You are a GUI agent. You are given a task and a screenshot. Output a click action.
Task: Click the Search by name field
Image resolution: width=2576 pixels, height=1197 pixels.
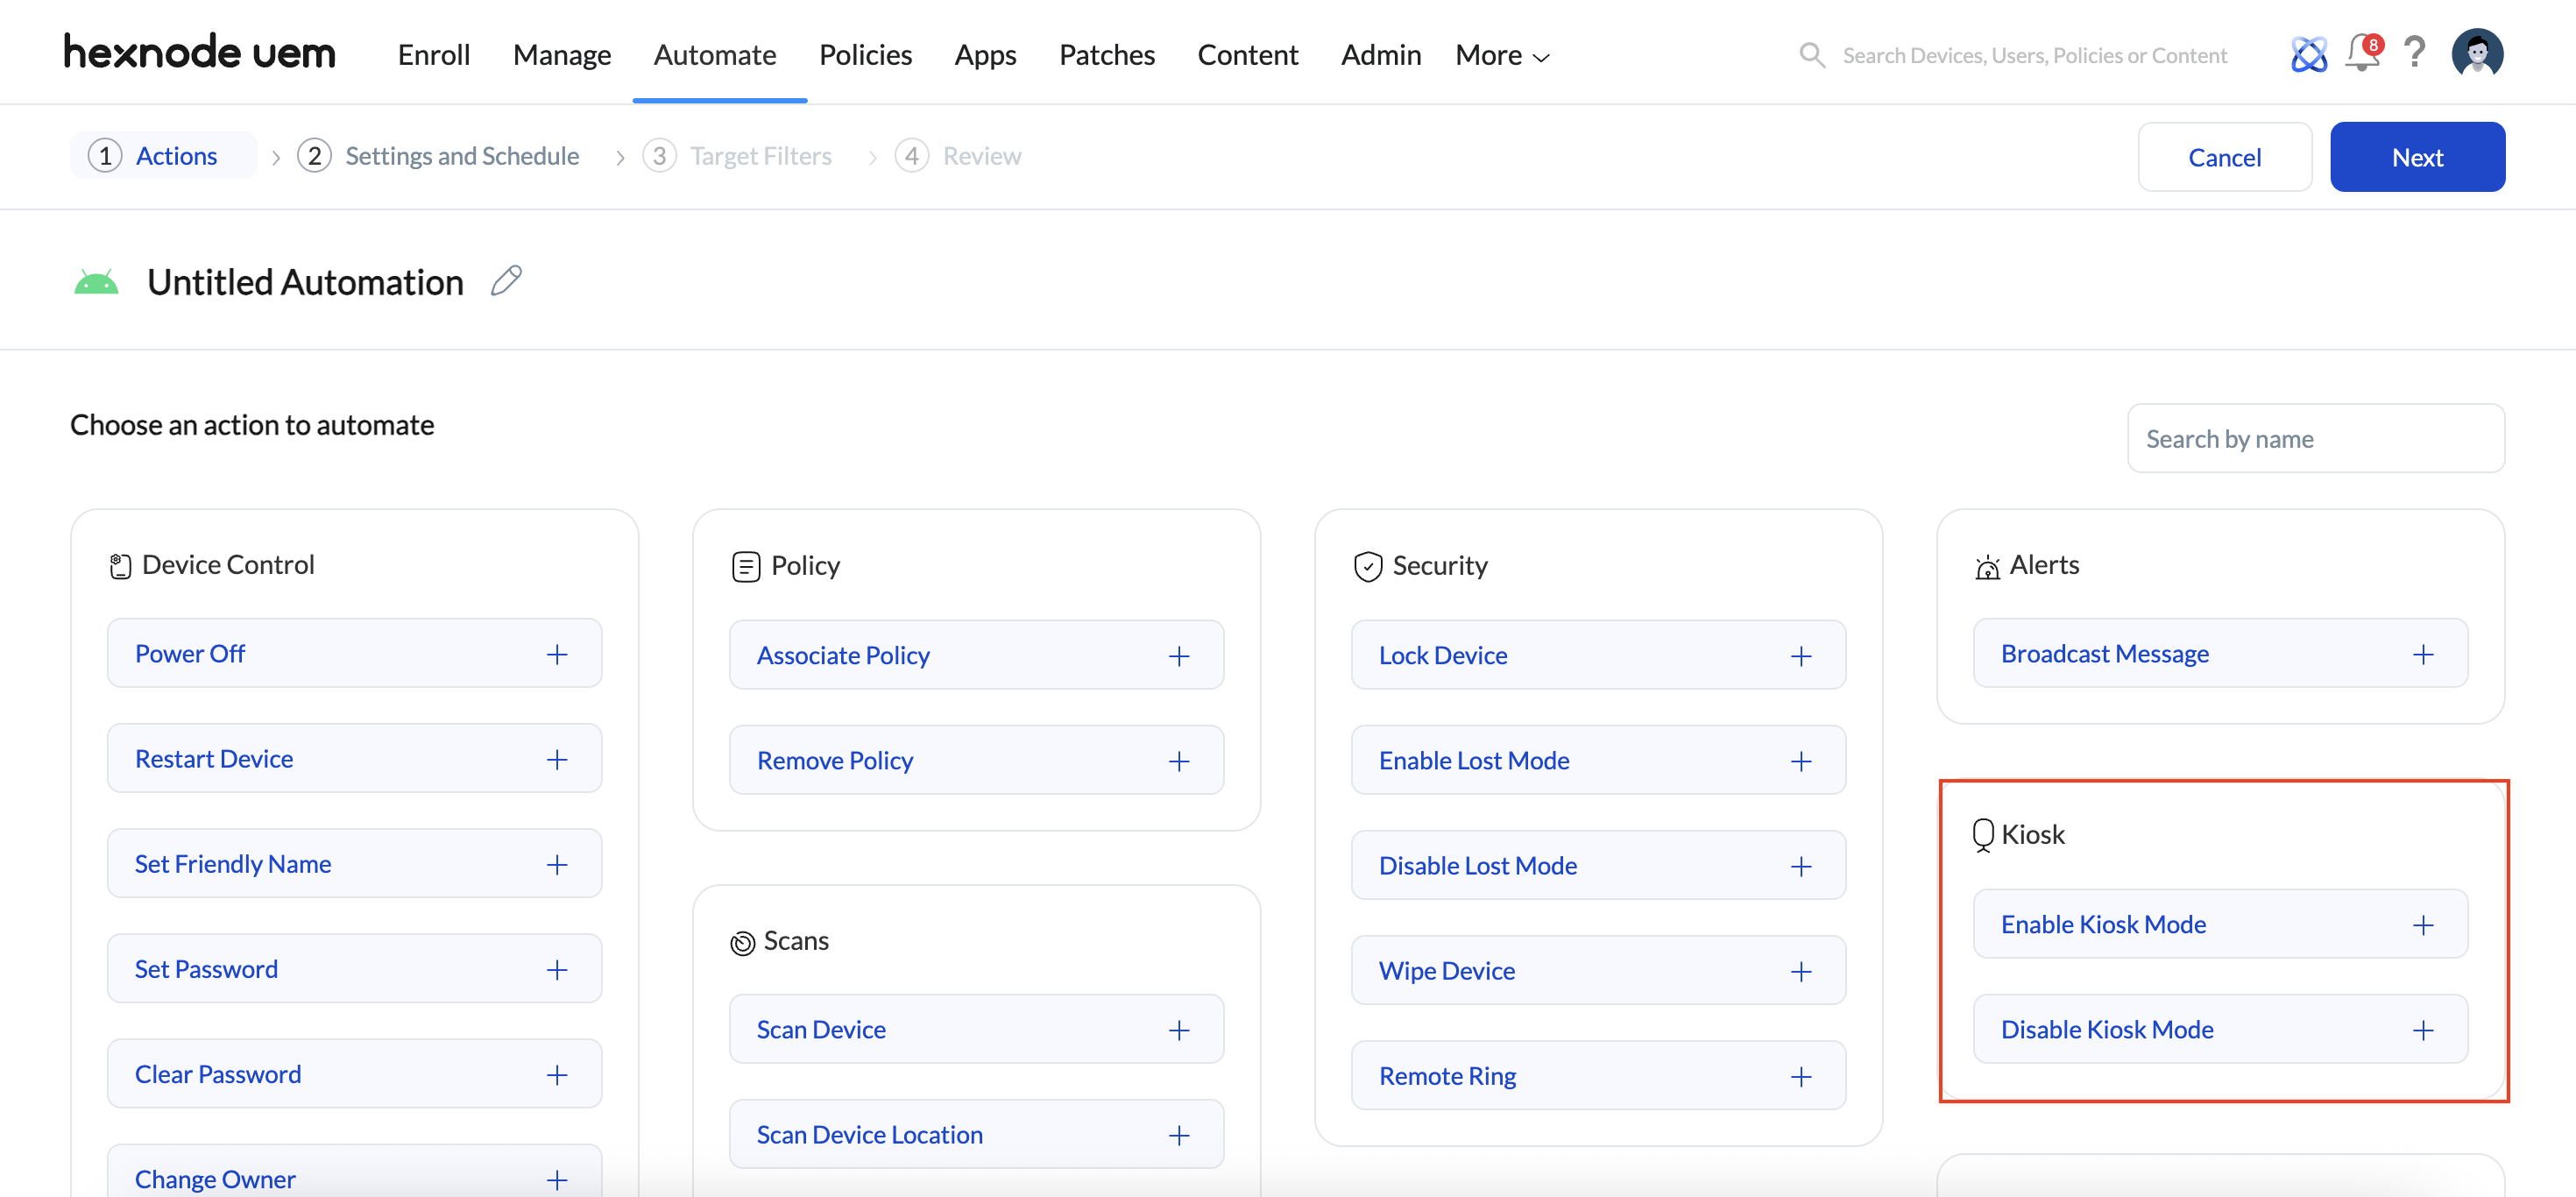click(2315, 439)
